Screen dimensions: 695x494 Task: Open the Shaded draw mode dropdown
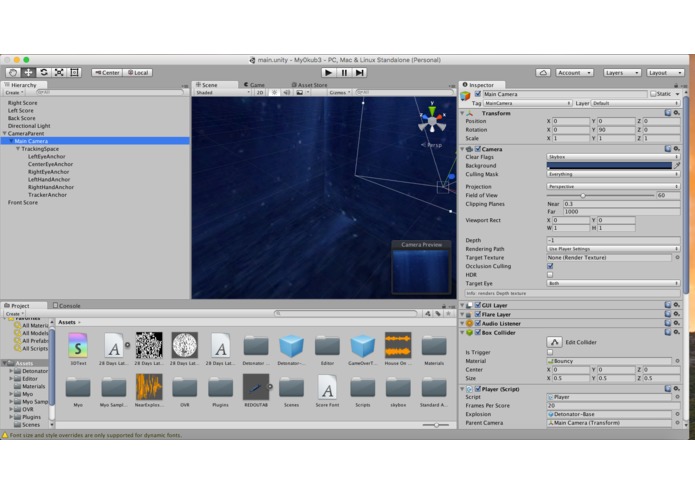click(223, 93)
